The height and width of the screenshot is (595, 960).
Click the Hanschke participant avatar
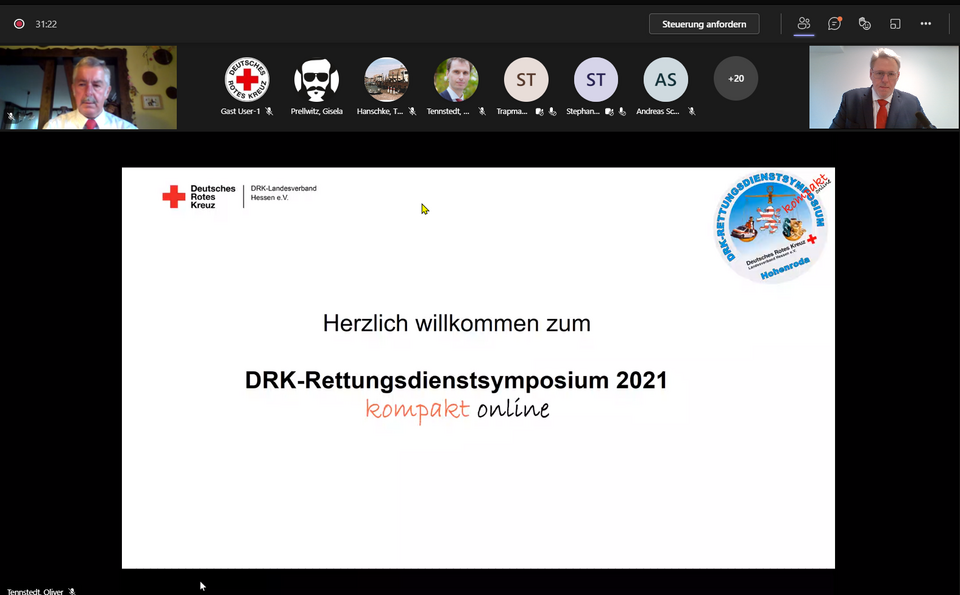386,79
